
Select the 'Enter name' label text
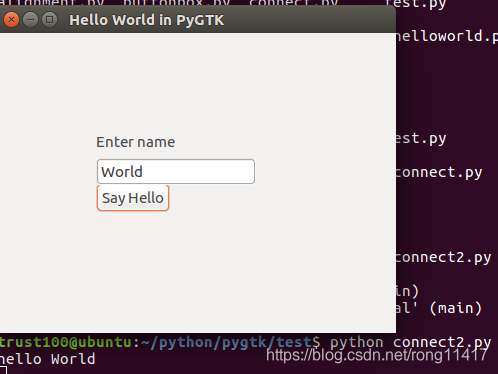[x=136, y=142]
